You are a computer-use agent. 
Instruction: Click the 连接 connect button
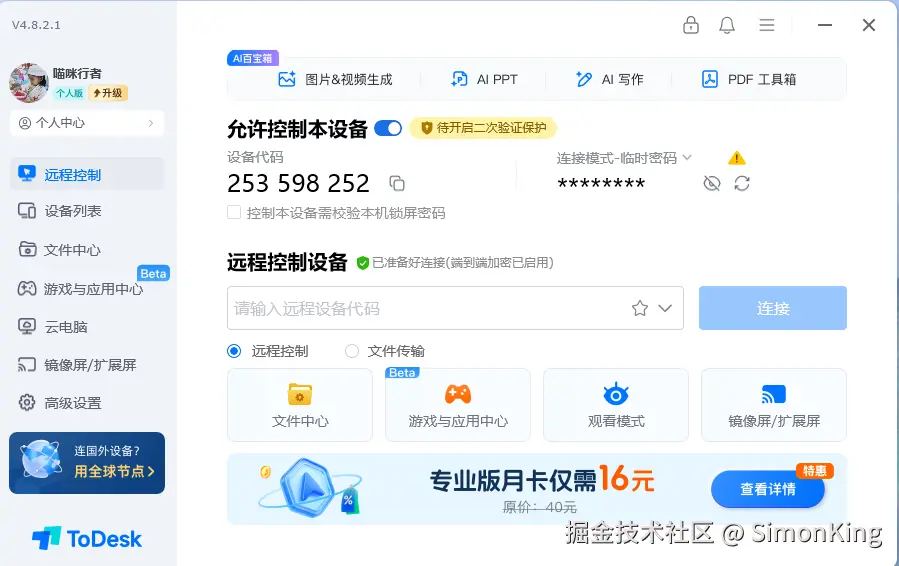(772, 308)
